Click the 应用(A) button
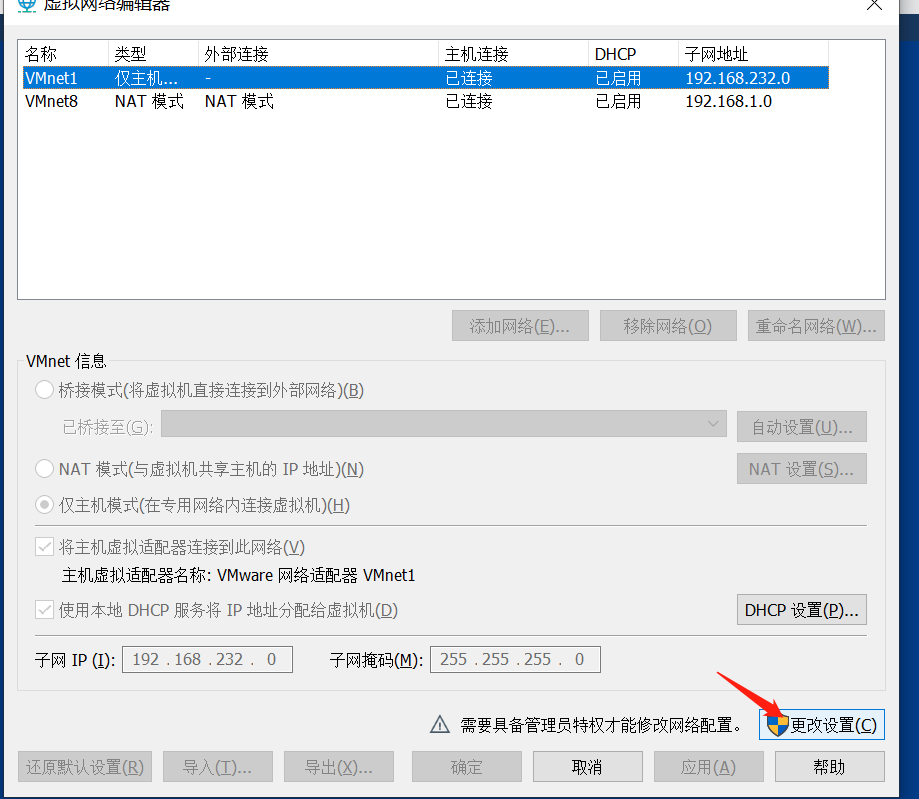The image size is (919, 799). pyautogui.click(x=709, y=767)
